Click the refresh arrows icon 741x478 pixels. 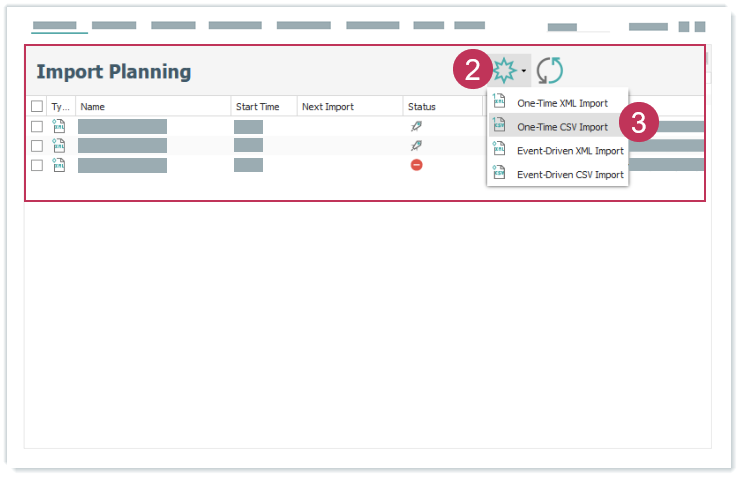coord(549,70)
